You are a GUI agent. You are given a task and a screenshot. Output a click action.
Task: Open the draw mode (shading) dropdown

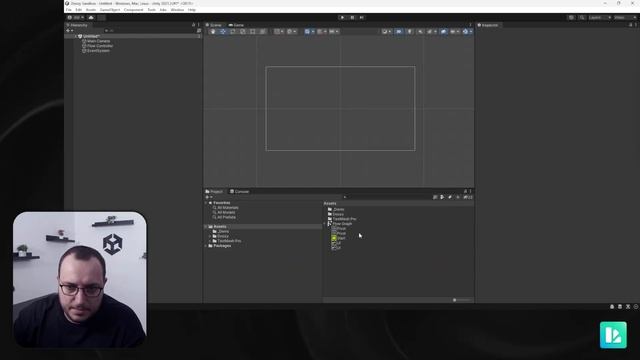click(x=386, y=31)
